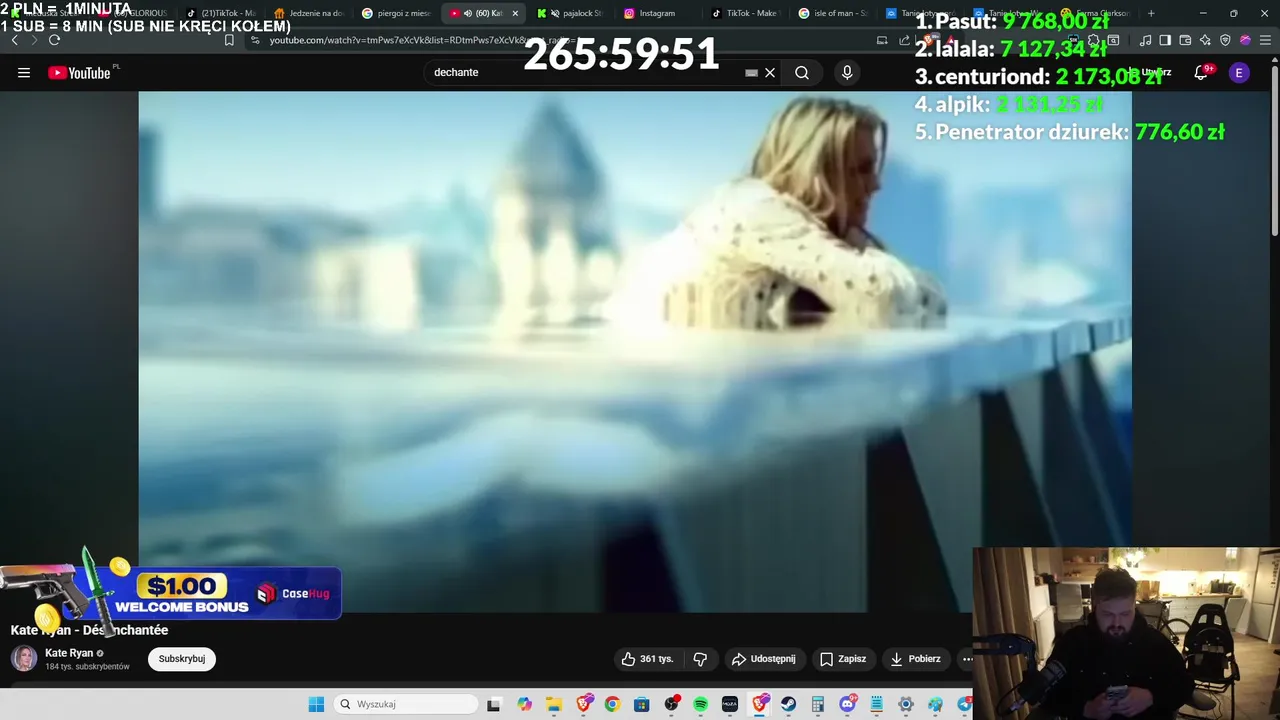Open the on-screen keyboard in search box
This screenshot has width=1280, height=720.
point(751,73)
